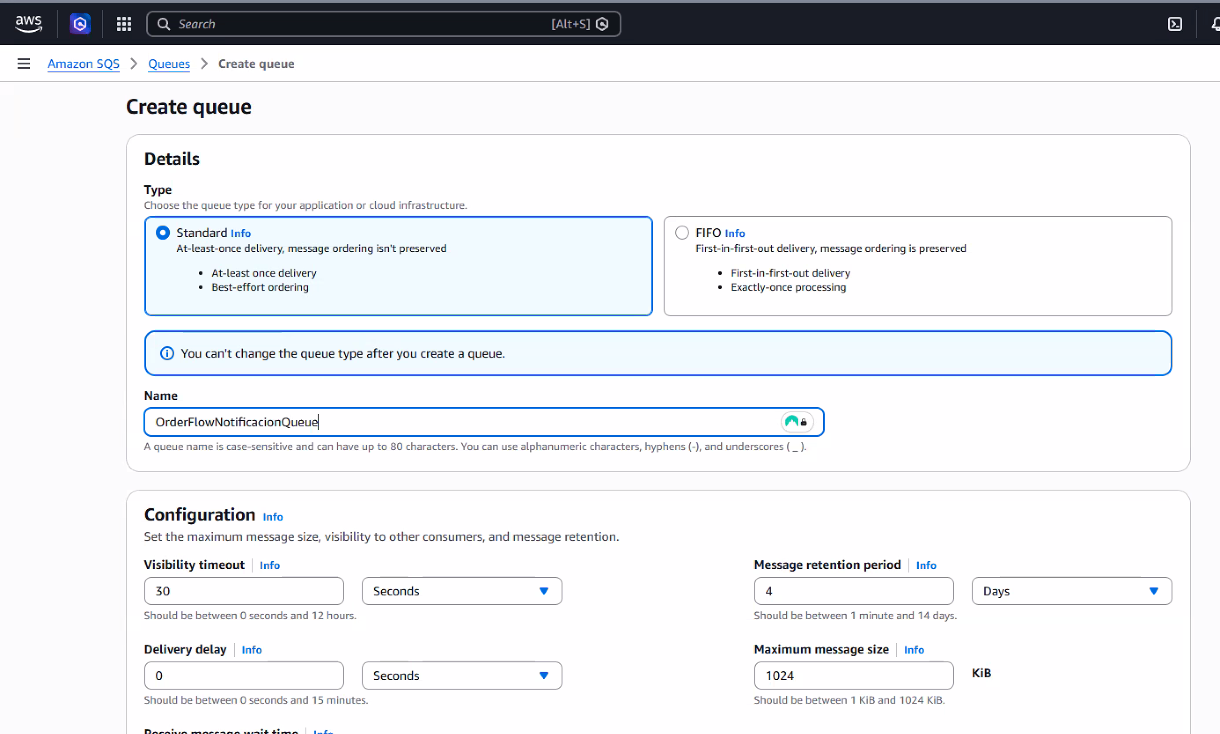Click 'First-in-first-out delivery' bullet text
1220x734 pixels.
pos(790,273)
